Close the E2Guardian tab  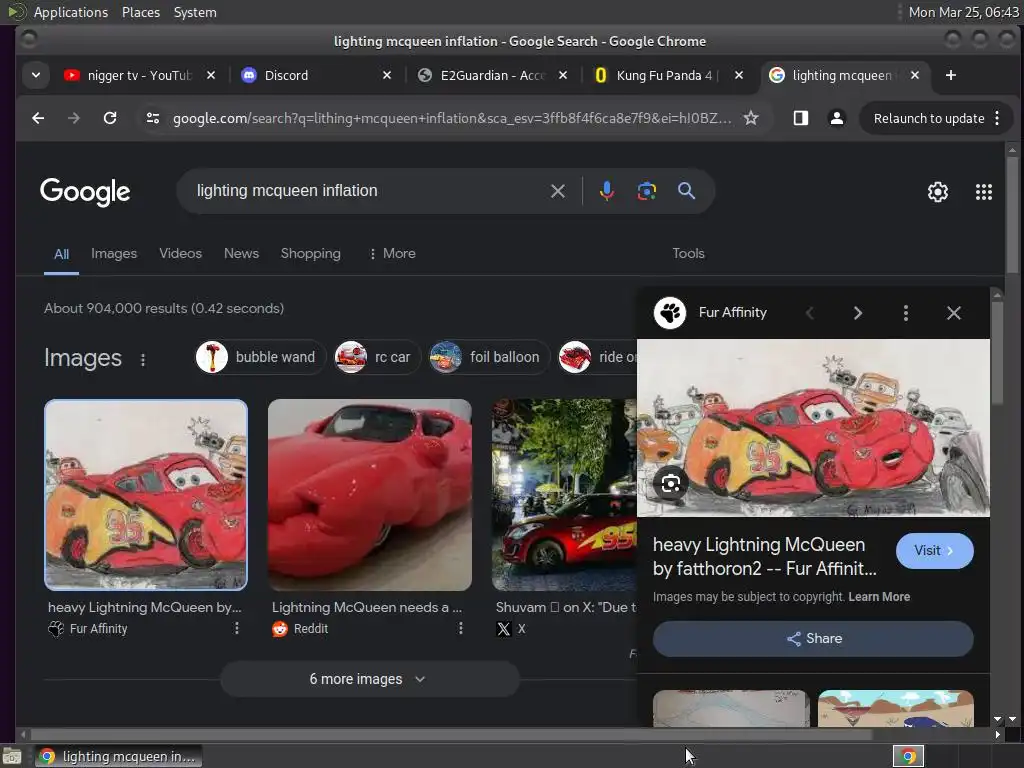click(x=562, y=75)
